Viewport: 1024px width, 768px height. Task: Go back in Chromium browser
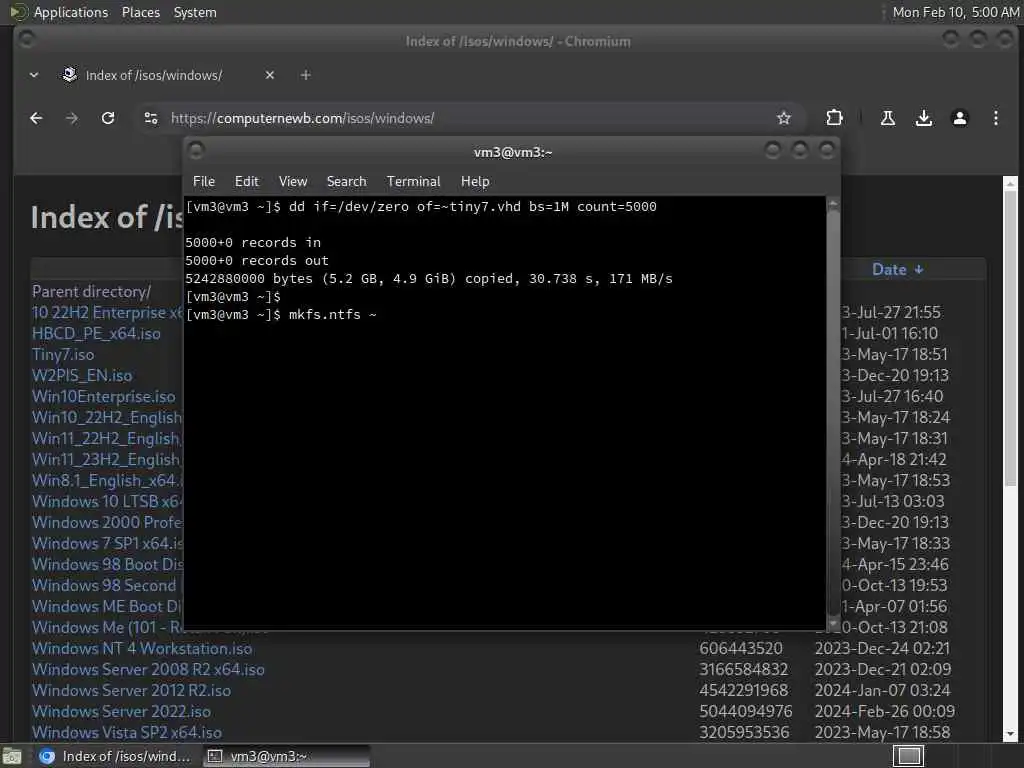pyautogui.click(x=36, y=118)
